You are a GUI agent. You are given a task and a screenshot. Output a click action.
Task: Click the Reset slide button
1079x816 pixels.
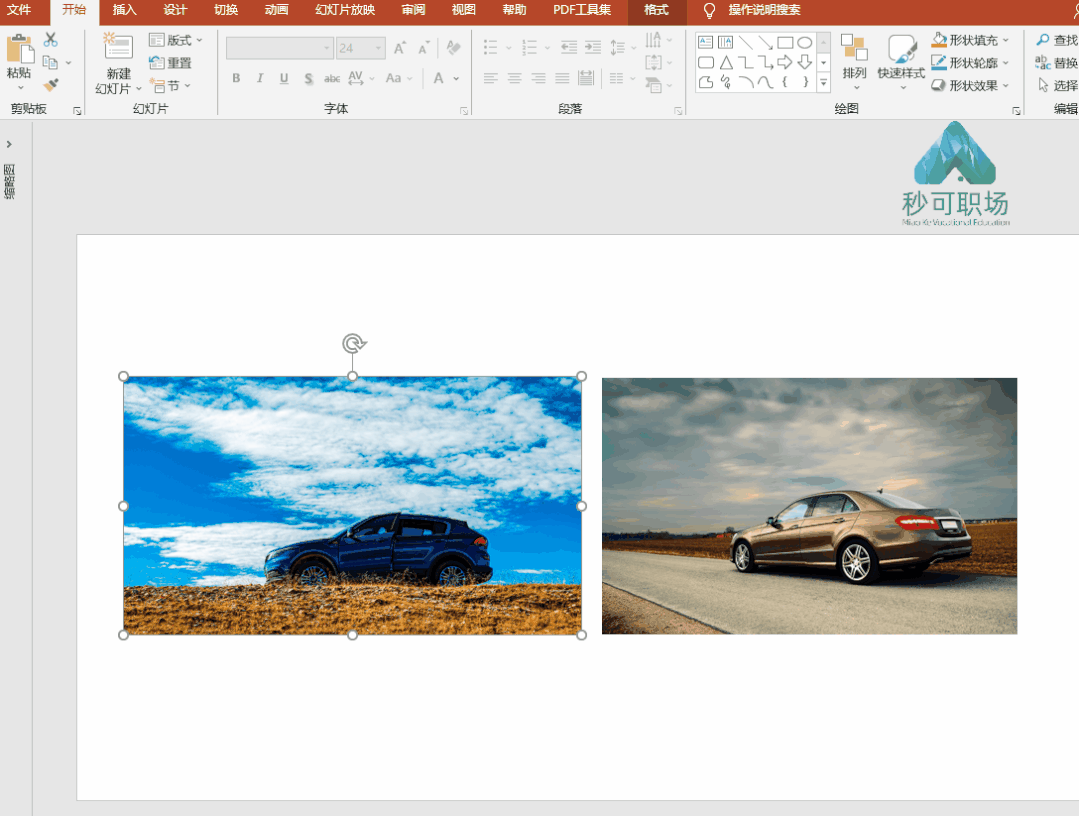[x=171, y=63]
